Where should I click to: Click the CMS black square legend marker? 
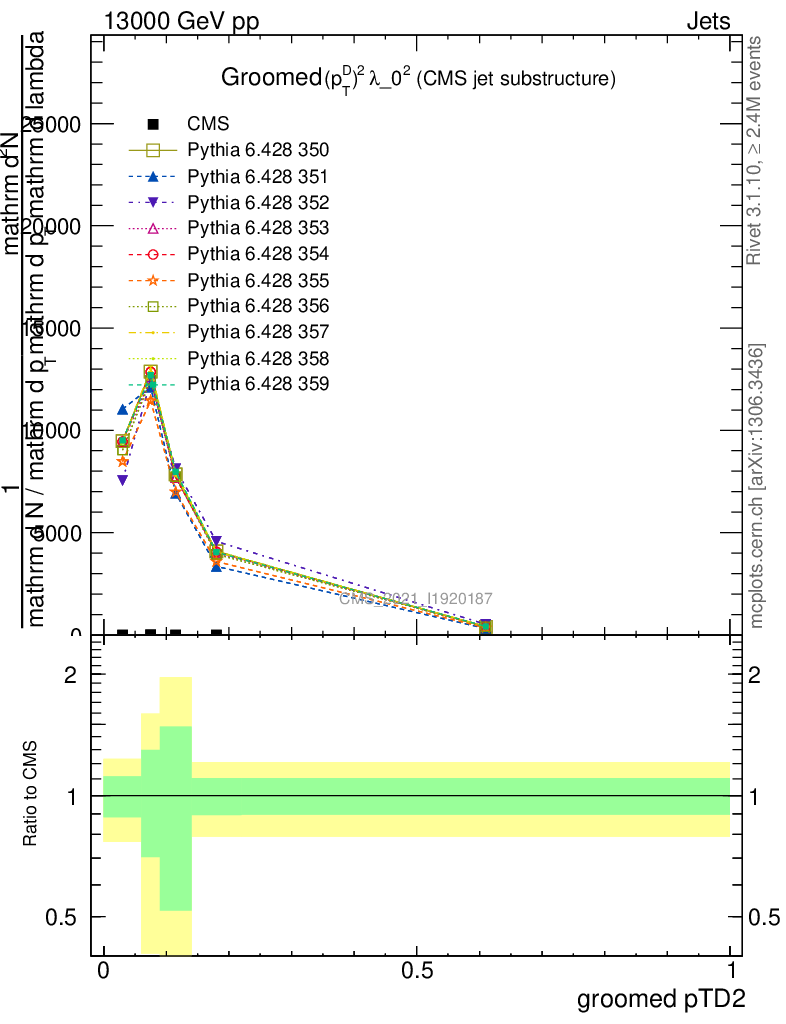[x=153, y=125]
